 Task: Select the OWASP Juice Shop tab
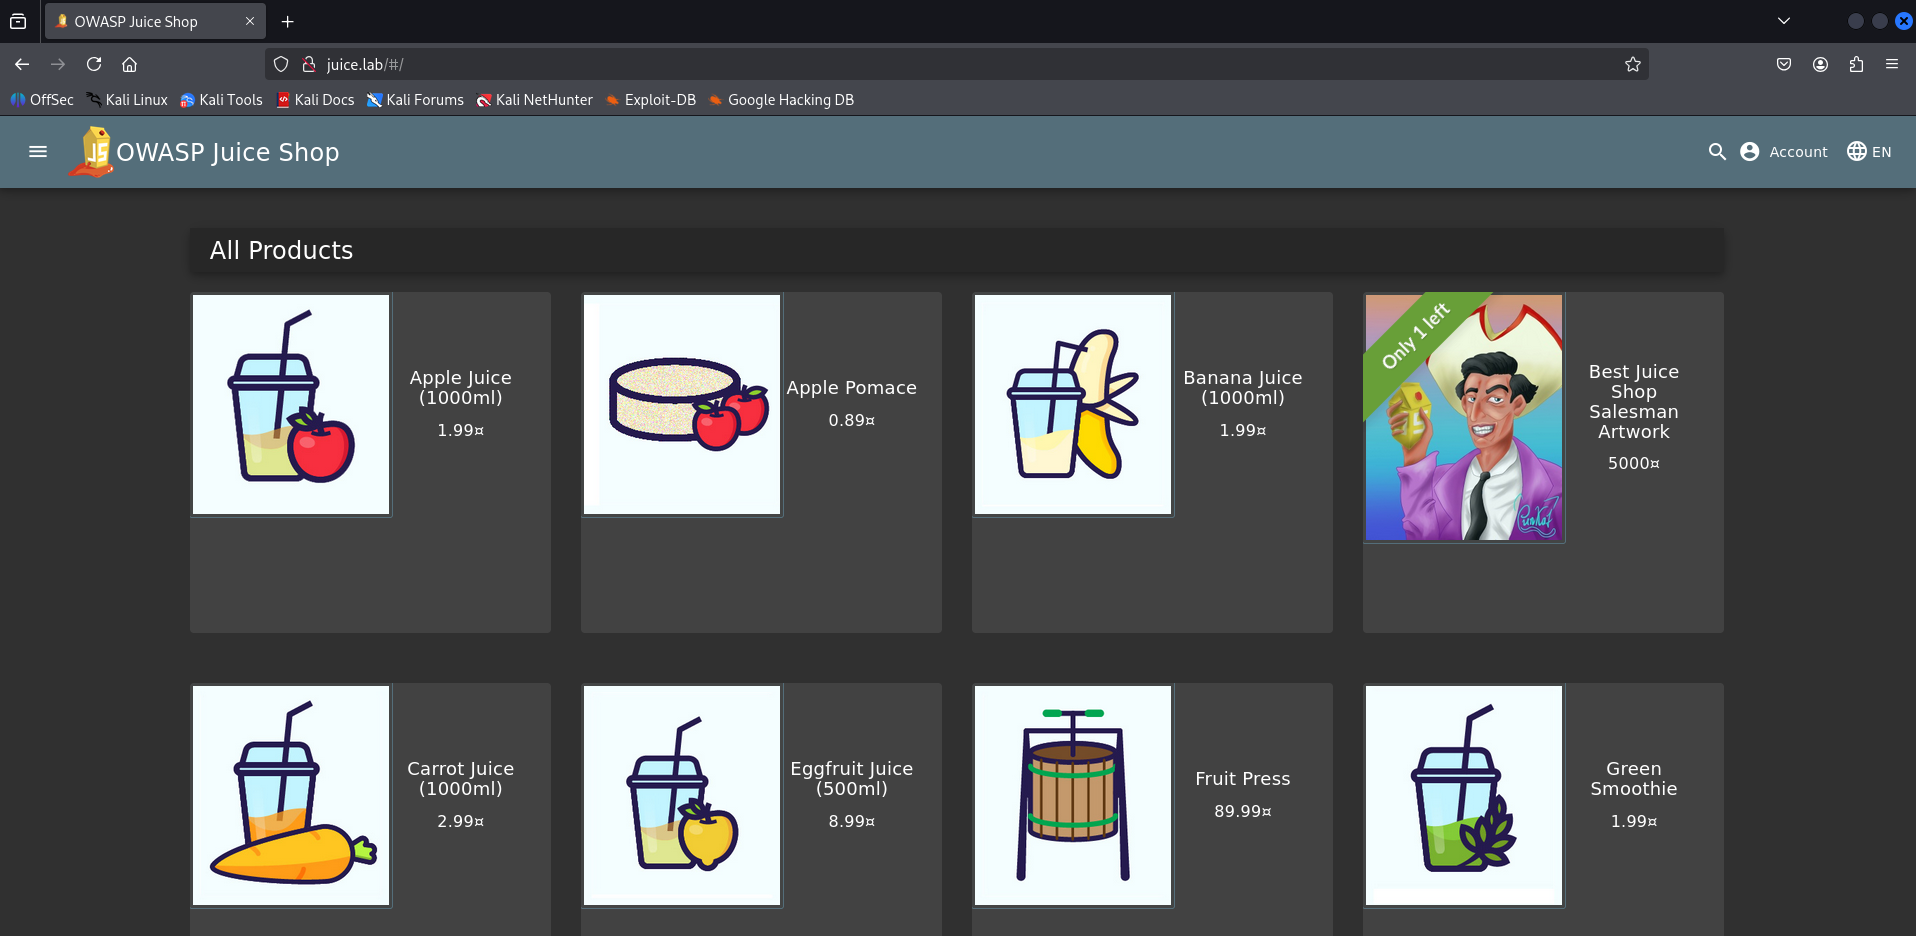(155, 21)
